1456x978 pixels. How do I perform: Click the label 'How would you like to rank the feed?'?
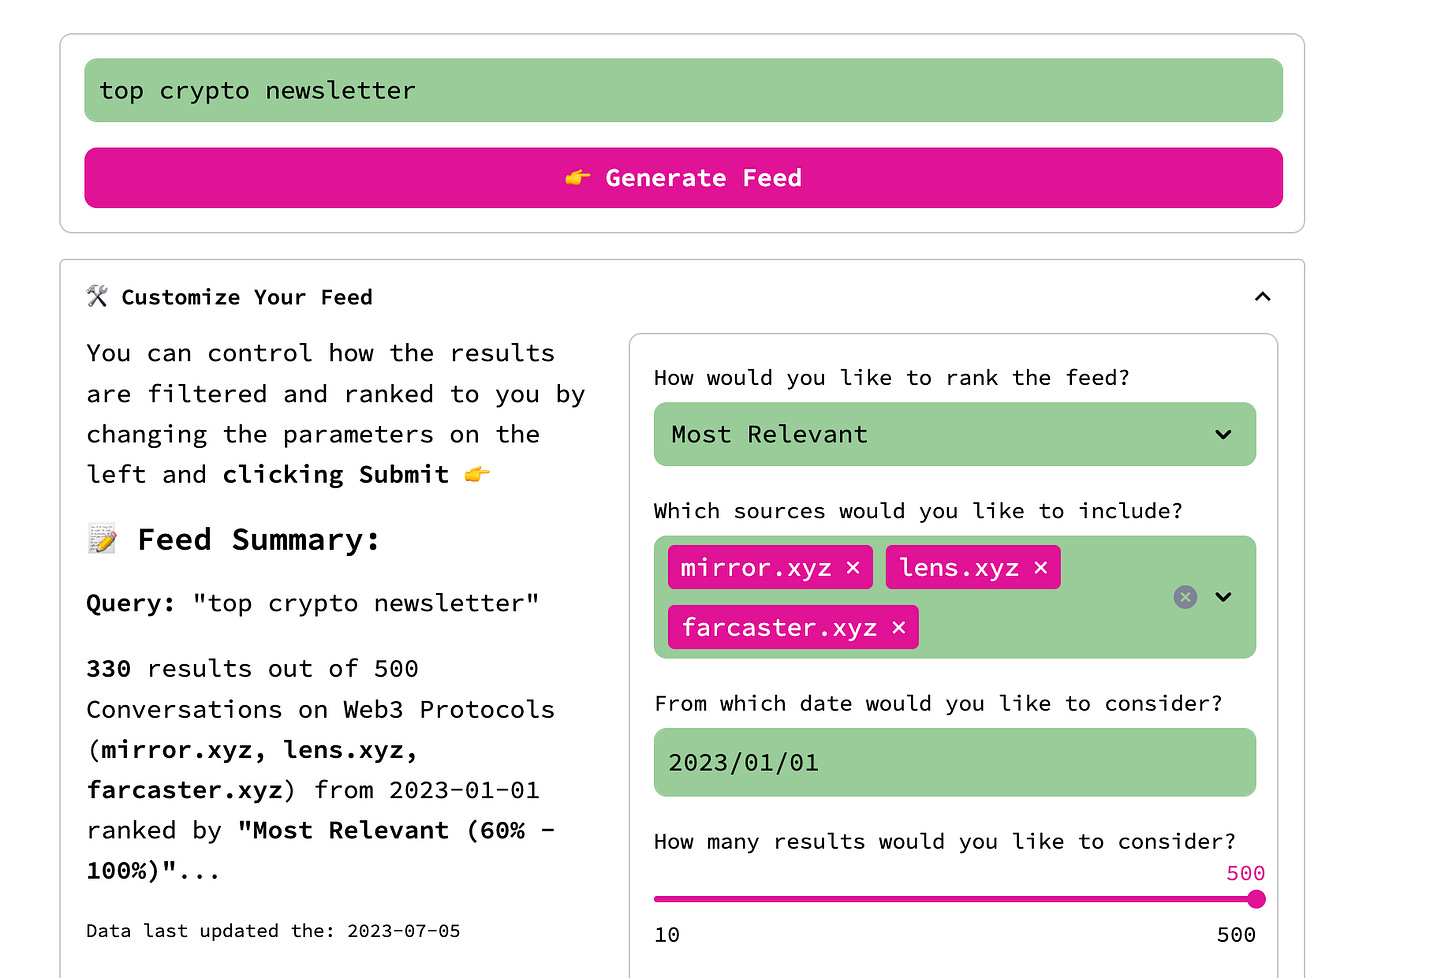(891, 378)
